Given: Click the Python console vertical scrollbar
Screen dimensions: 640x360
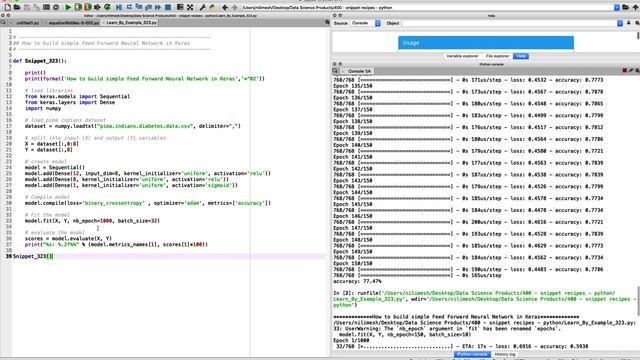Looking at the screenshot, I should [638, 301].
